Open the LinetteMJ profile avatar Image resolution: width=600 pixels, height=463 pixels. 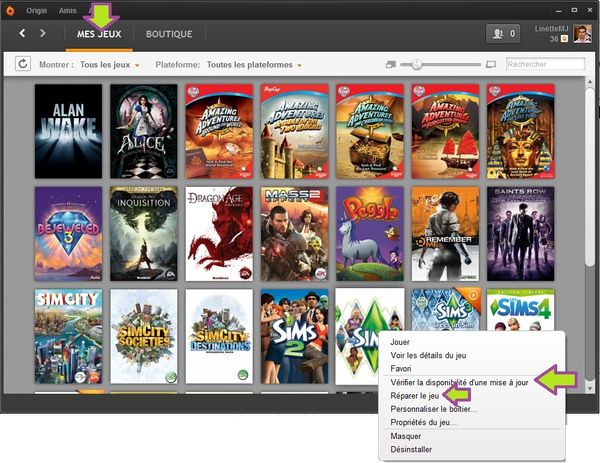coord(582,34)
